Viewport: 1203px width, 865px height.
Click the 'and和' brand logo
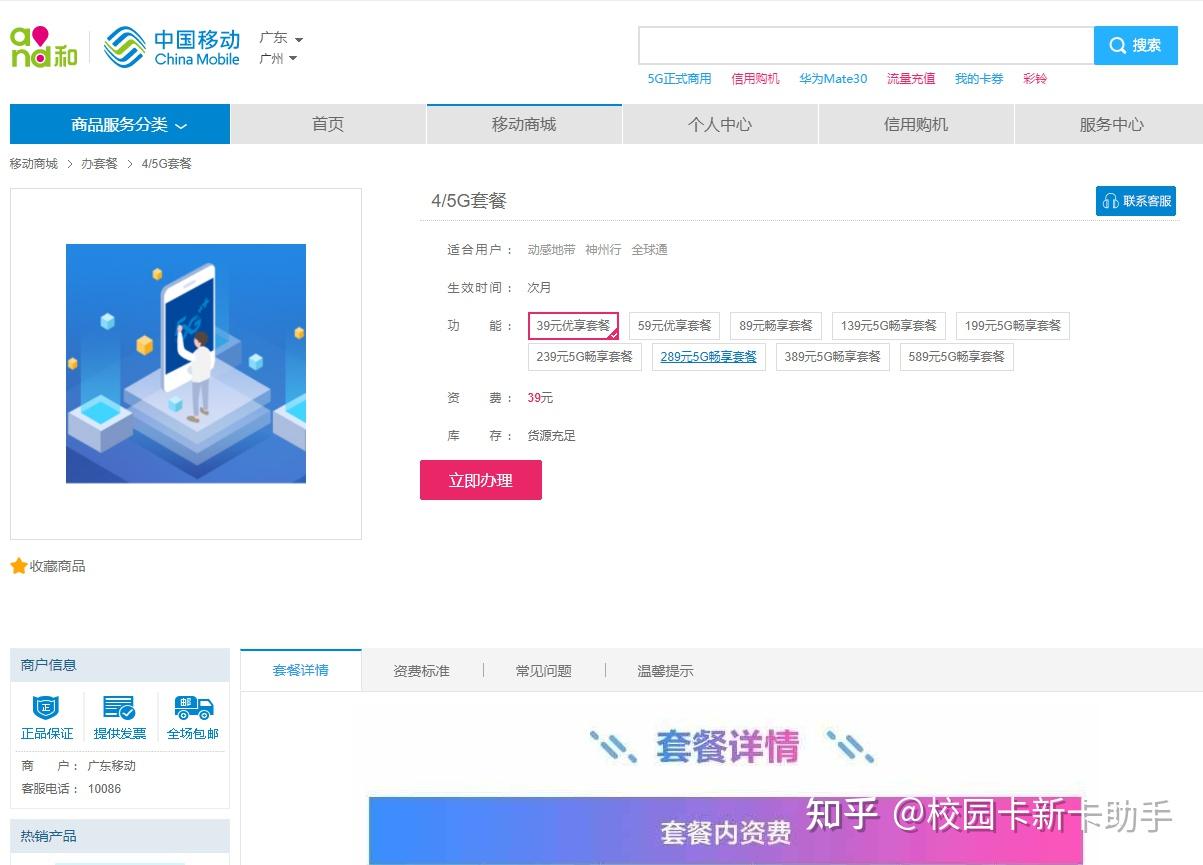[x=43, y=47]
